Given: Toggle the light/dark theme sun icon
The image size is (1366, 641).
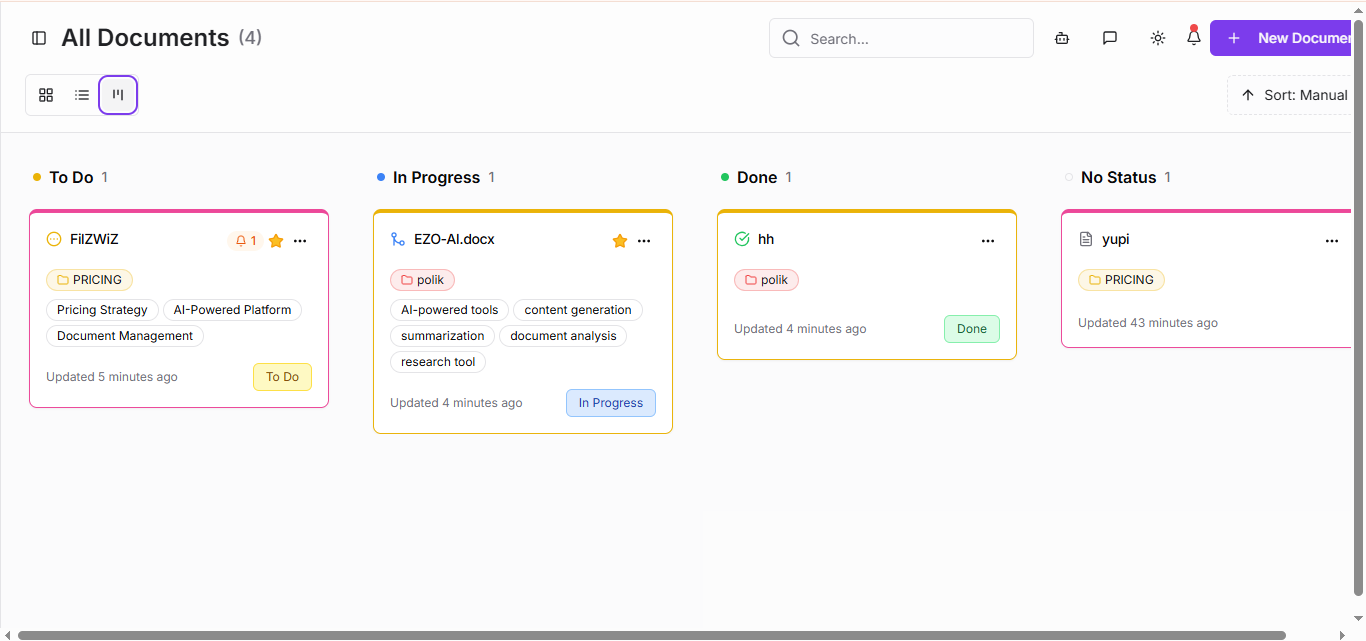Looking at the screenshot, I should click(x=1158, y=38).
